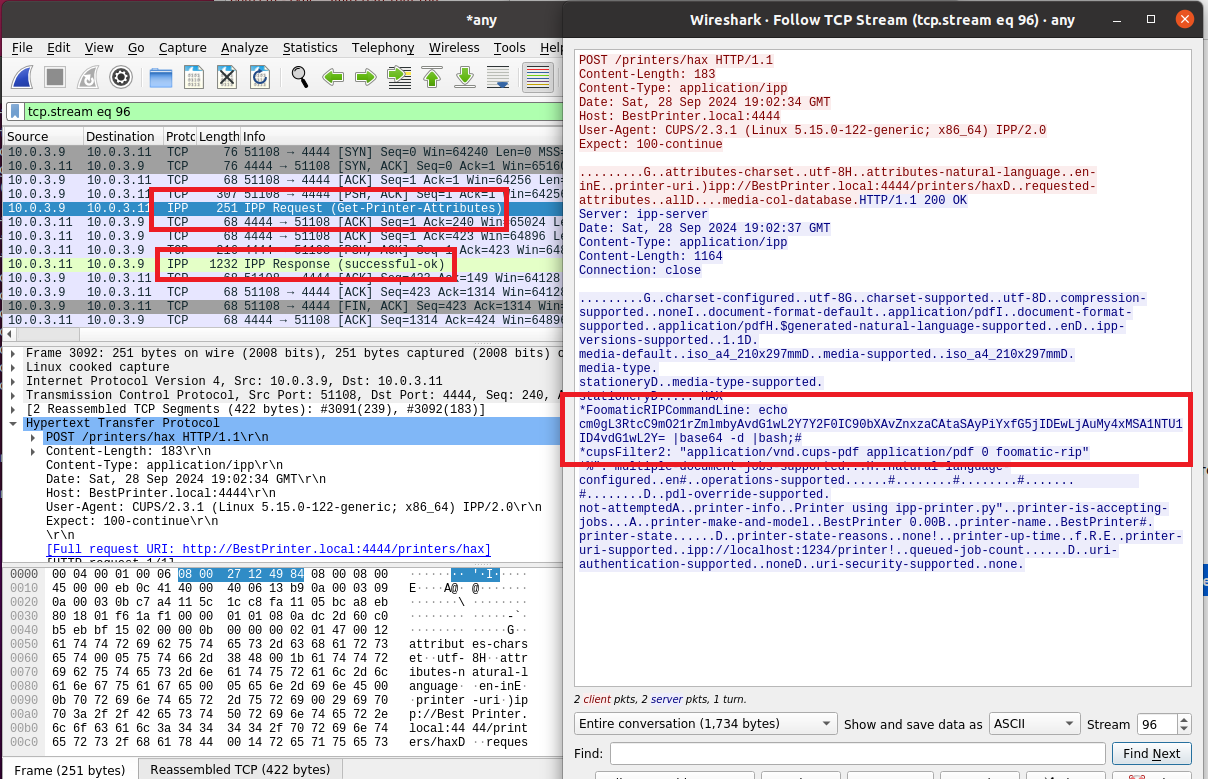Go back in packet history
This screenshot has height=779, width=1208.
coord(333,77)
